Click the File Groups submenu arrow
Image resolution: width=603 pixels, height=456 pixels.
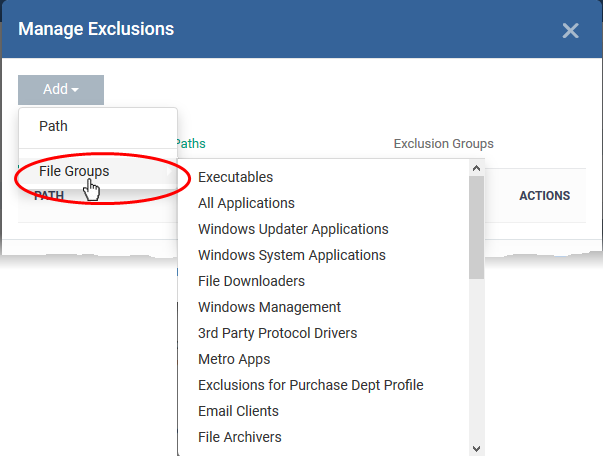(x=169, y=171)
